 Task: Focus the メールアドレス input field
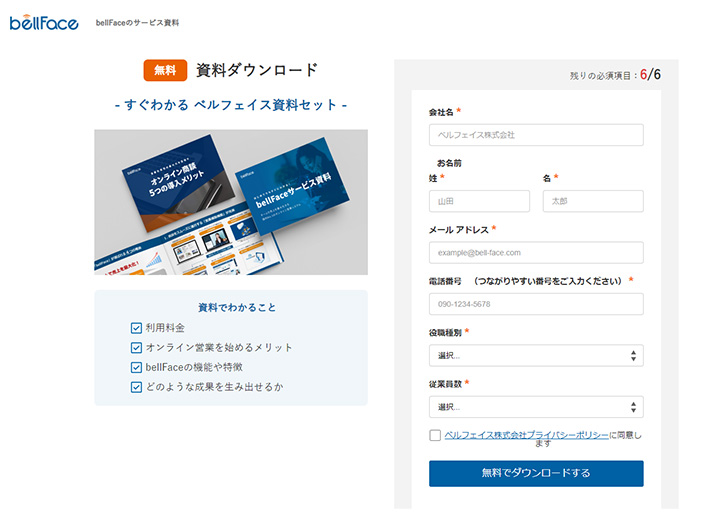coord(536,253)
